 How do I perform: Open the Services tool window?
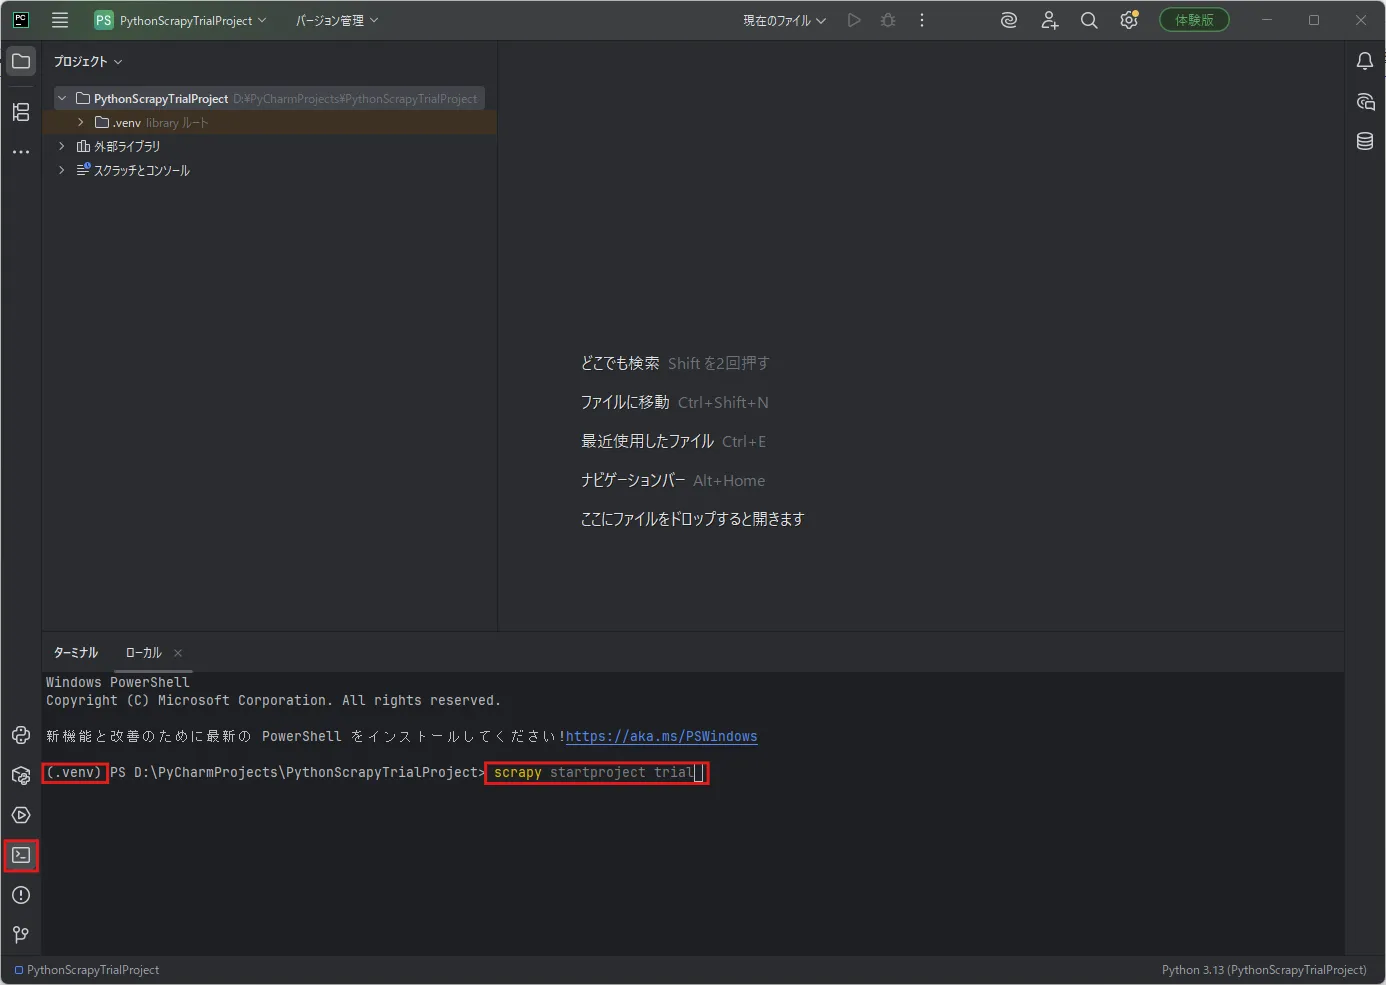[21, 815]
